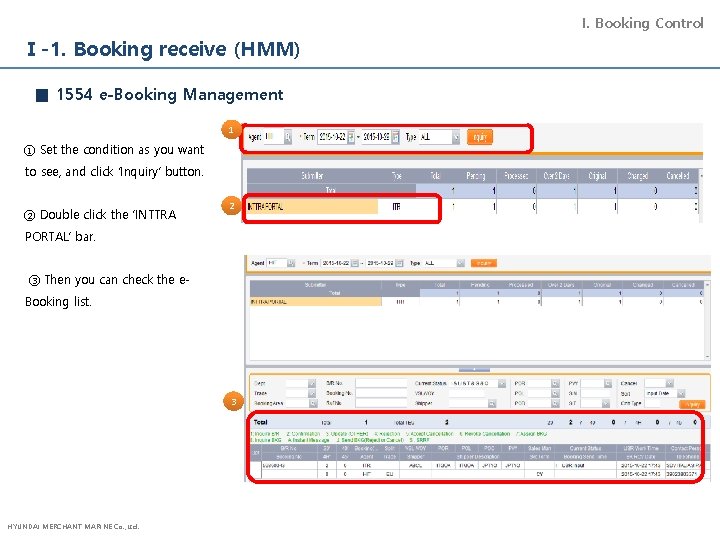
Task: Expand the PVY dropdown
Action: tap(608, 383)
